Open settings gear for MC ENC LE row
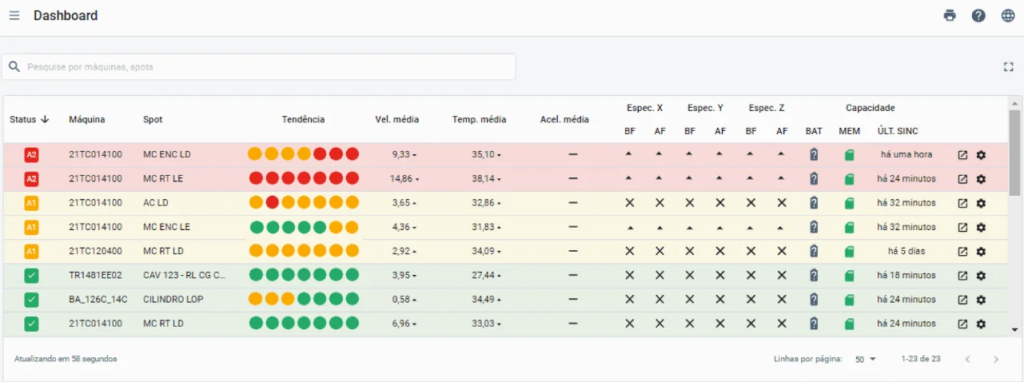1024x382 pixels. [980, 227]
